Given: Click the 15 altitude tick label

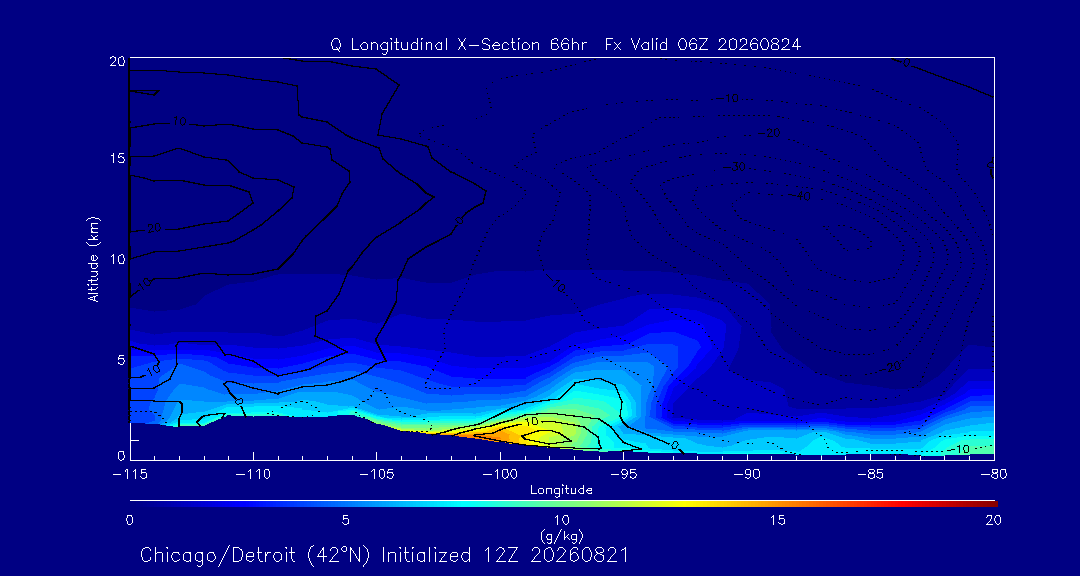Looking at the screenshot, I should [118, 158].
